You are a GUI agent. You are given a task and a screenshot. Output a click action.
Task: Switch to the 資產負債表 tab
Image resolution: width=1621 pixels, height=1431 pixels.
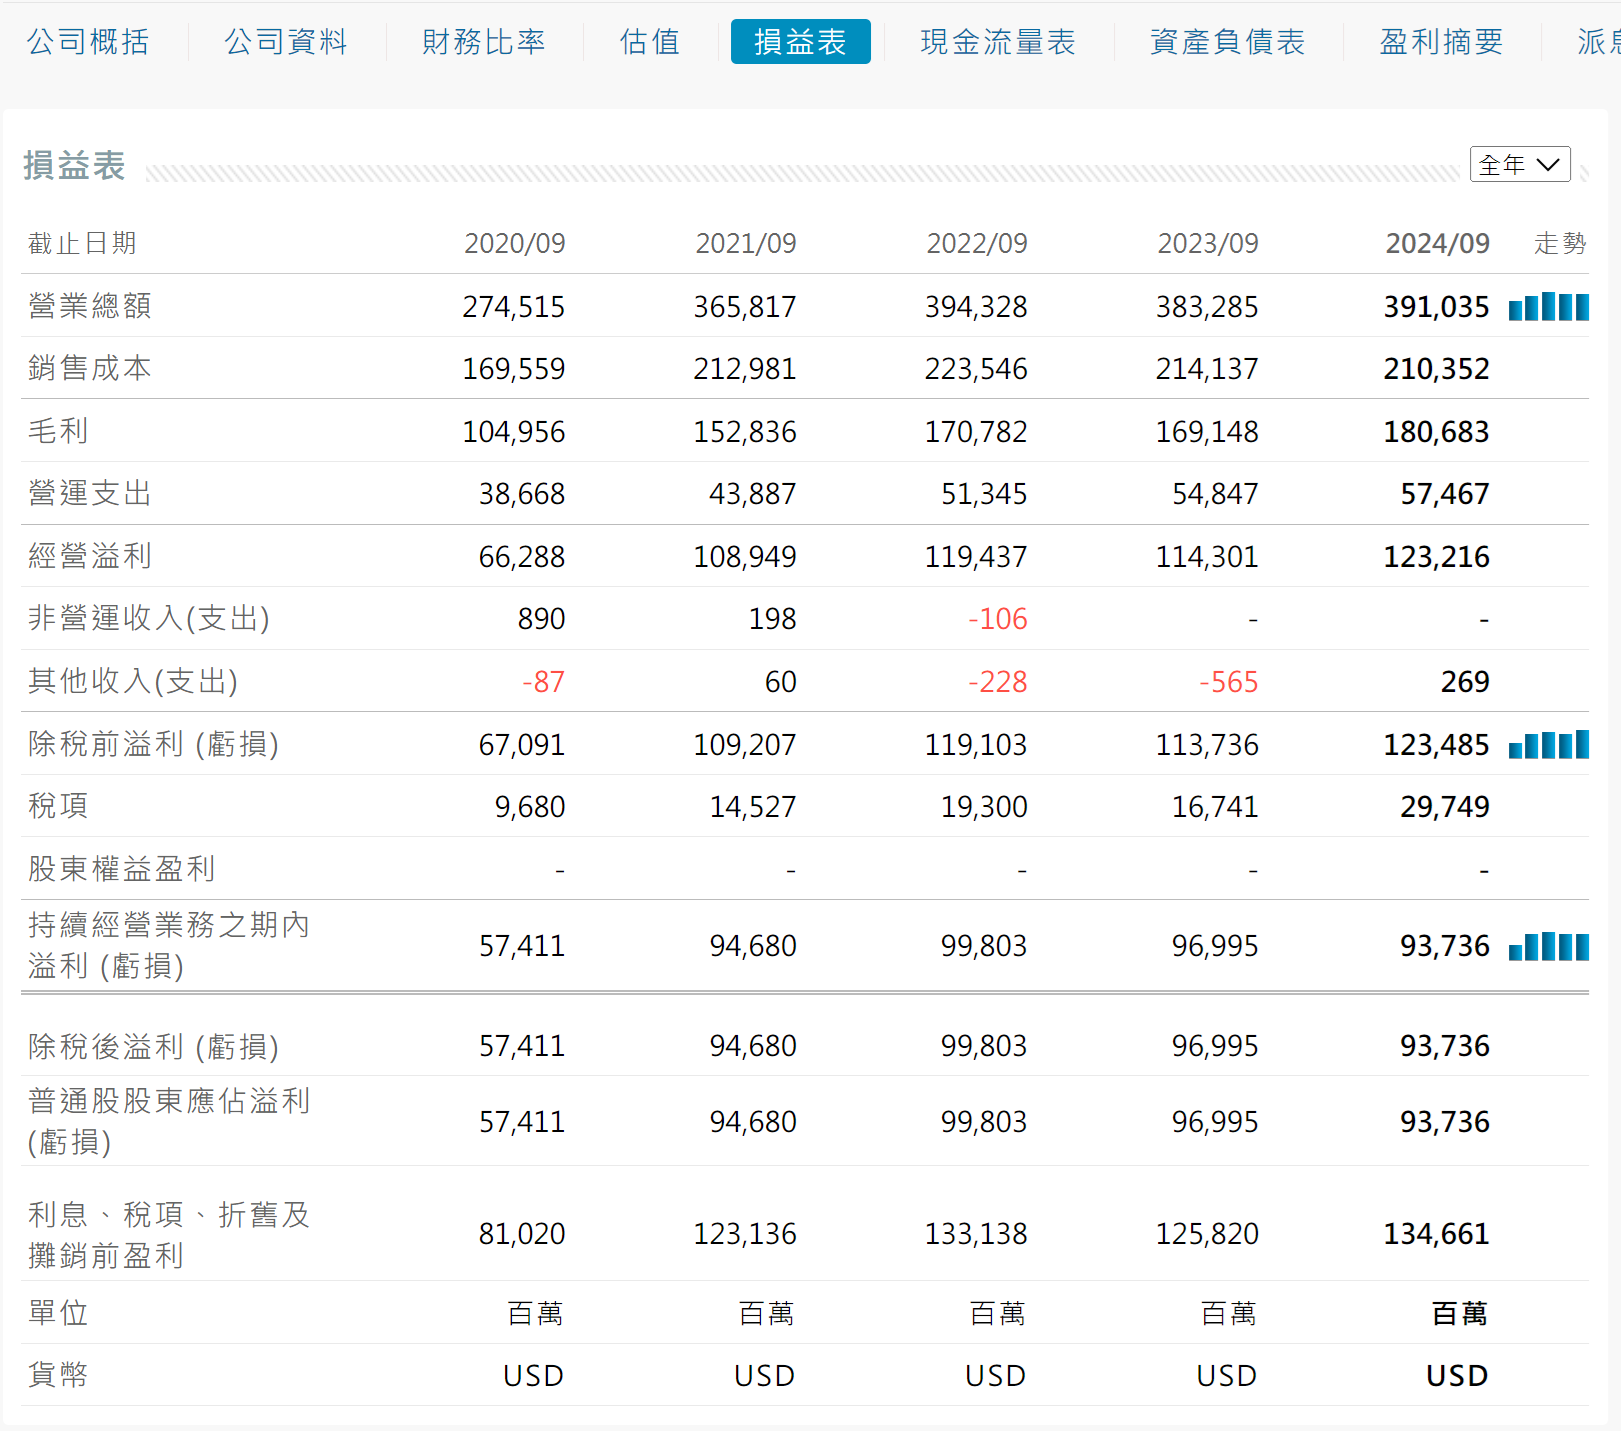[1228, 42]
